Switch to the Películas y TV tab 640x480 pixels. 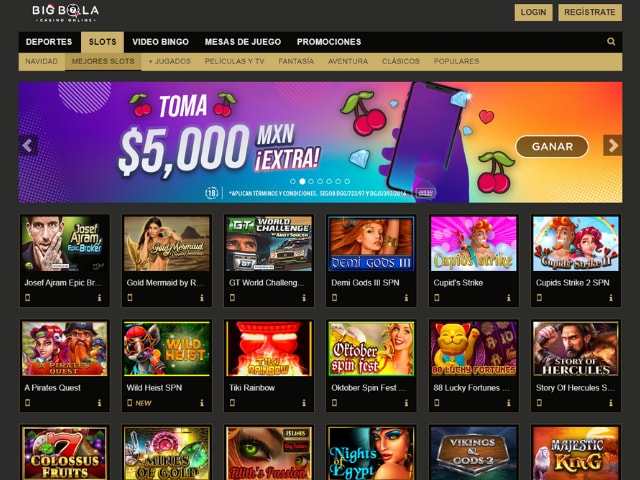(x=235, y=61)
